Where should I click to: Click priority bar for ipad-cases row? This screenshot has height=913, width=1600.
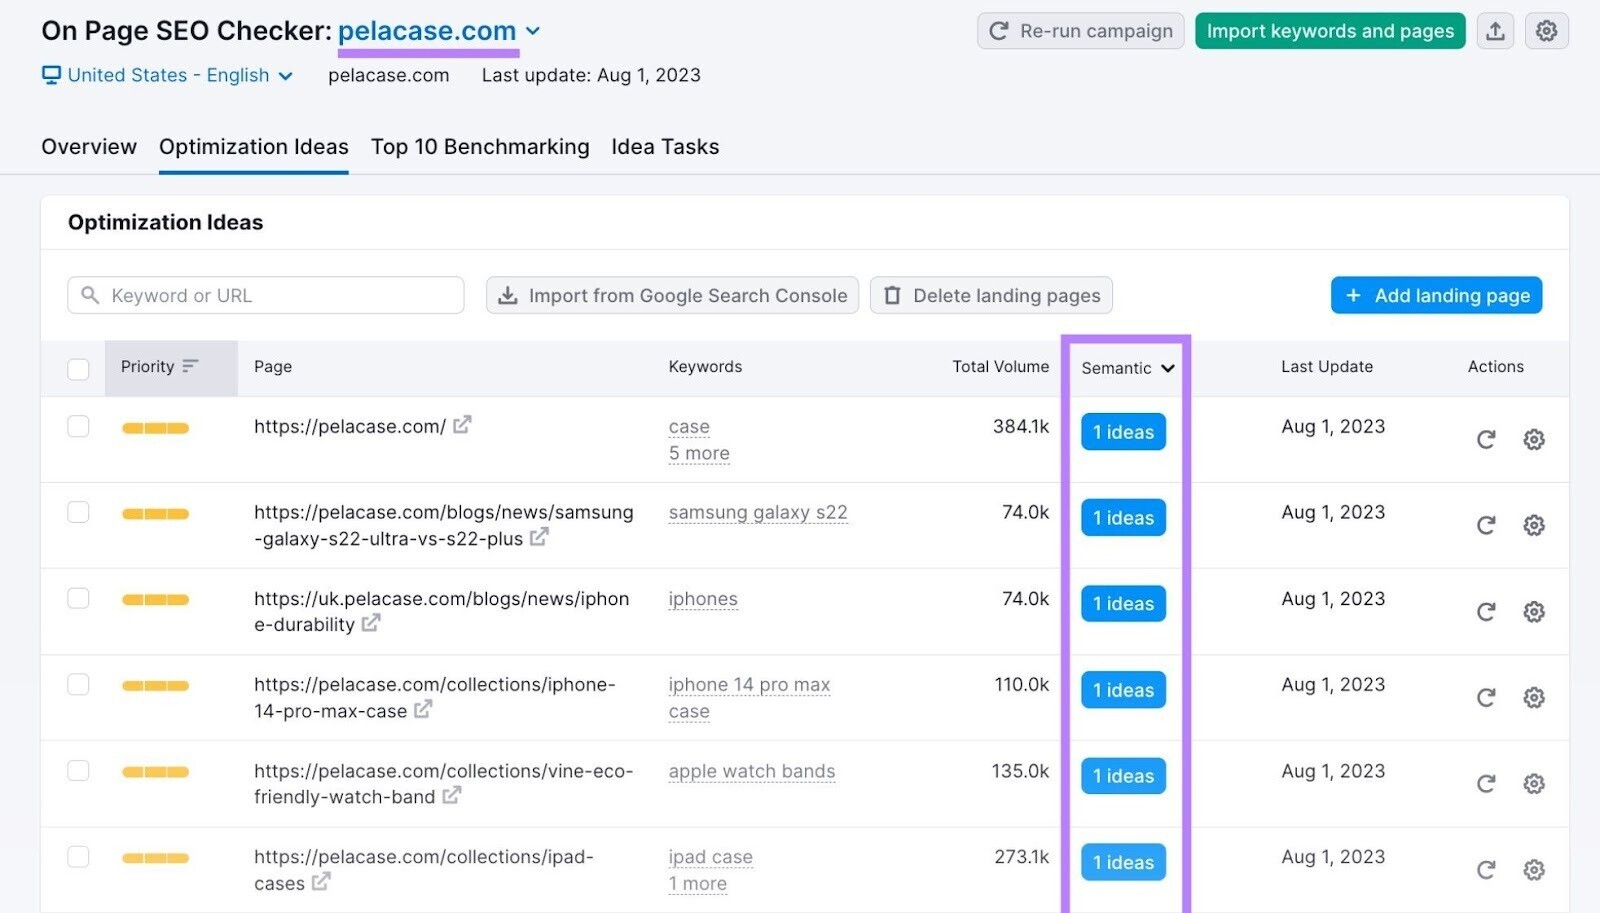pos(155,858)
